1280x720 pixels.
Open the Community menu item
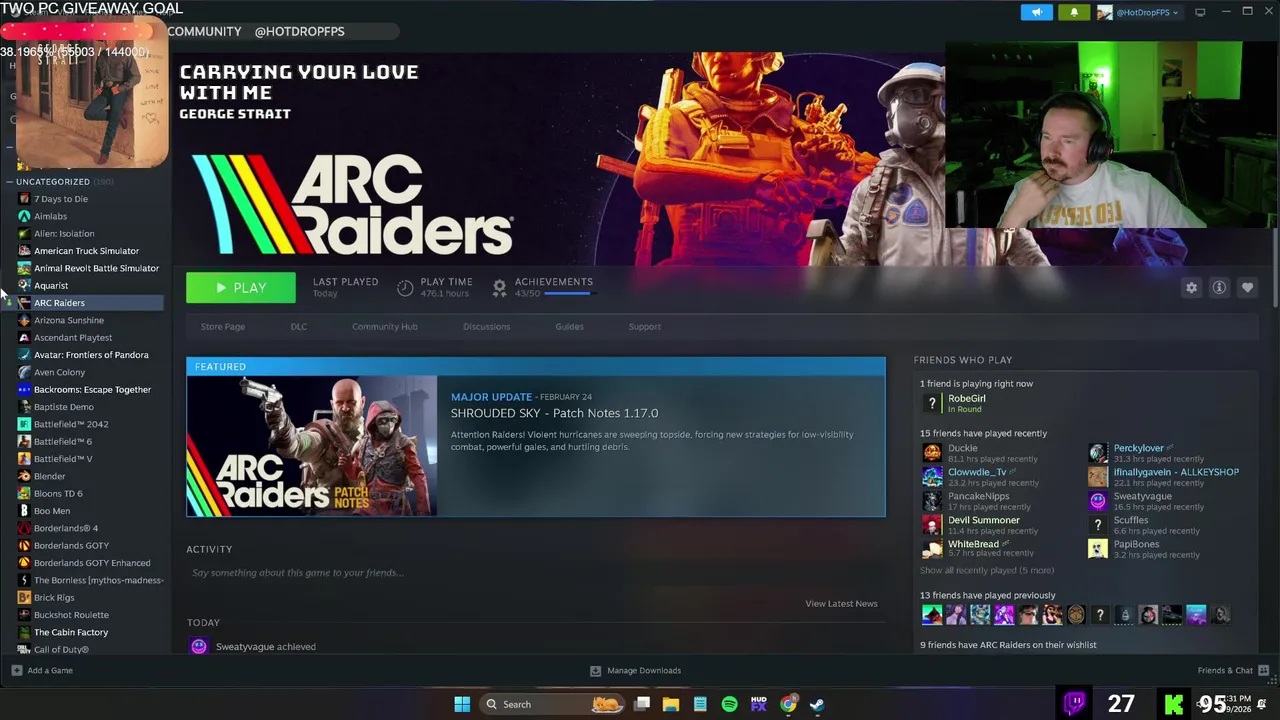click(204, 31)
